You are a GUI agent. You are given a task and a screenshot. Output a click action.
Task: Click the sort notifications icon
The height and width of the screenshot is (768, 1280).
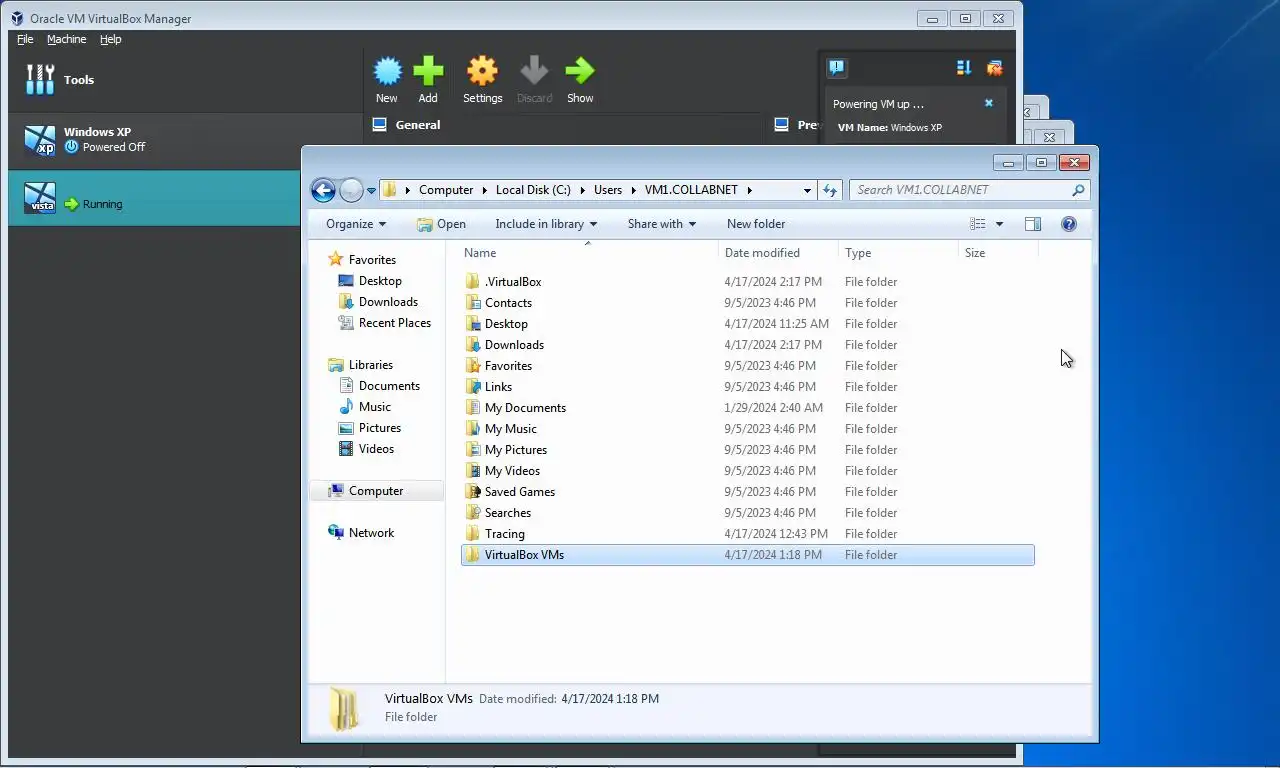tap(964, 68)
